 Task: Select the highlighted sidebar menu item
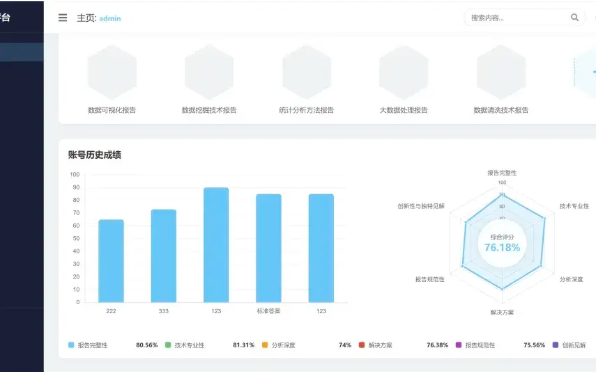[x=22, y=52]
